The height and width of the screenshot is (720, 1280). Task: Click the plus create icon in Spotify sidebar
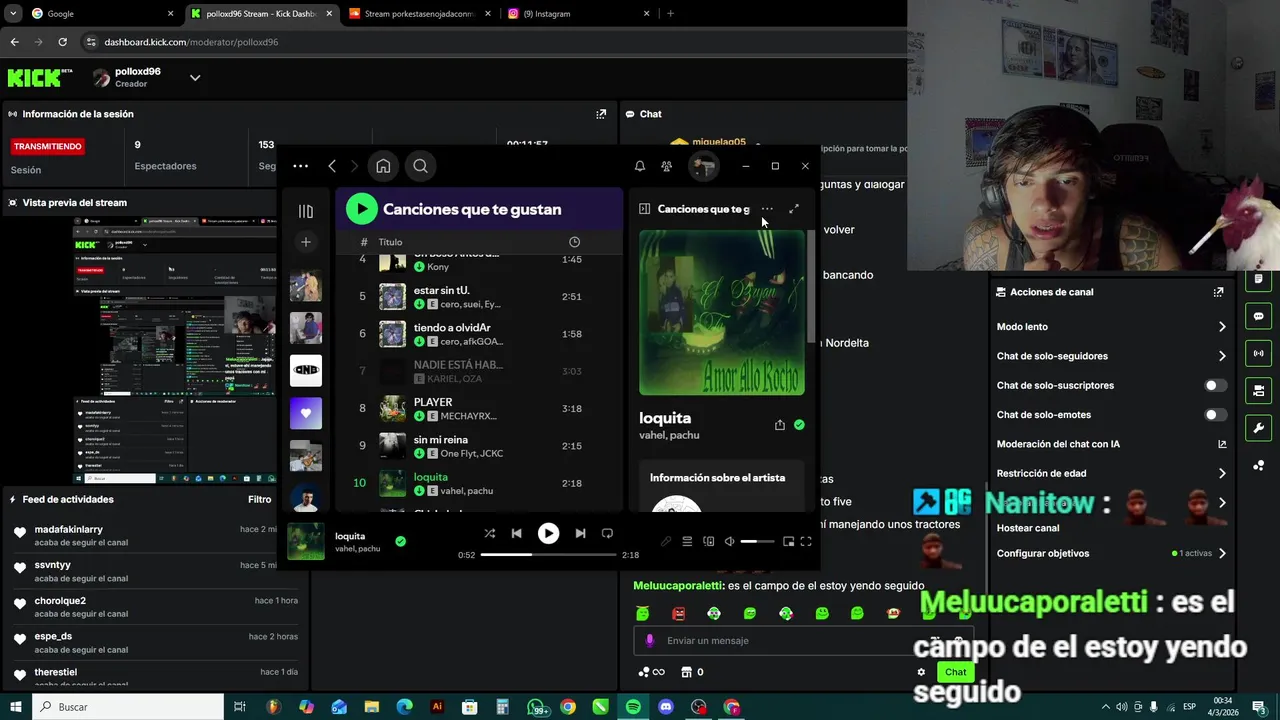pyautogui.click(x=306, y=242)
